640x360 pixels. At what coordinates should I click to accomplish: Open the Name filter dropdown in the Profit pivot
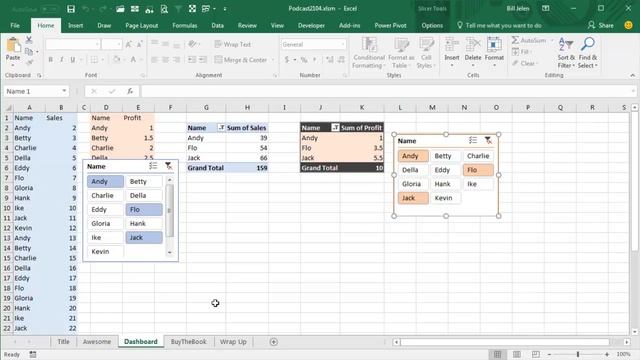coord(335,128)
